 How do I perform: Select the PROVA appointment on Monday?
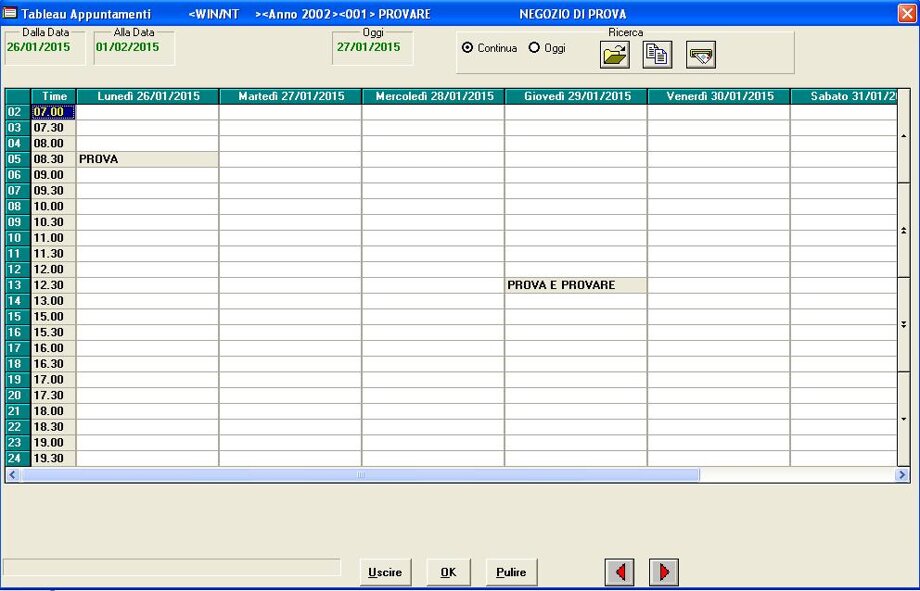point(147,159)
